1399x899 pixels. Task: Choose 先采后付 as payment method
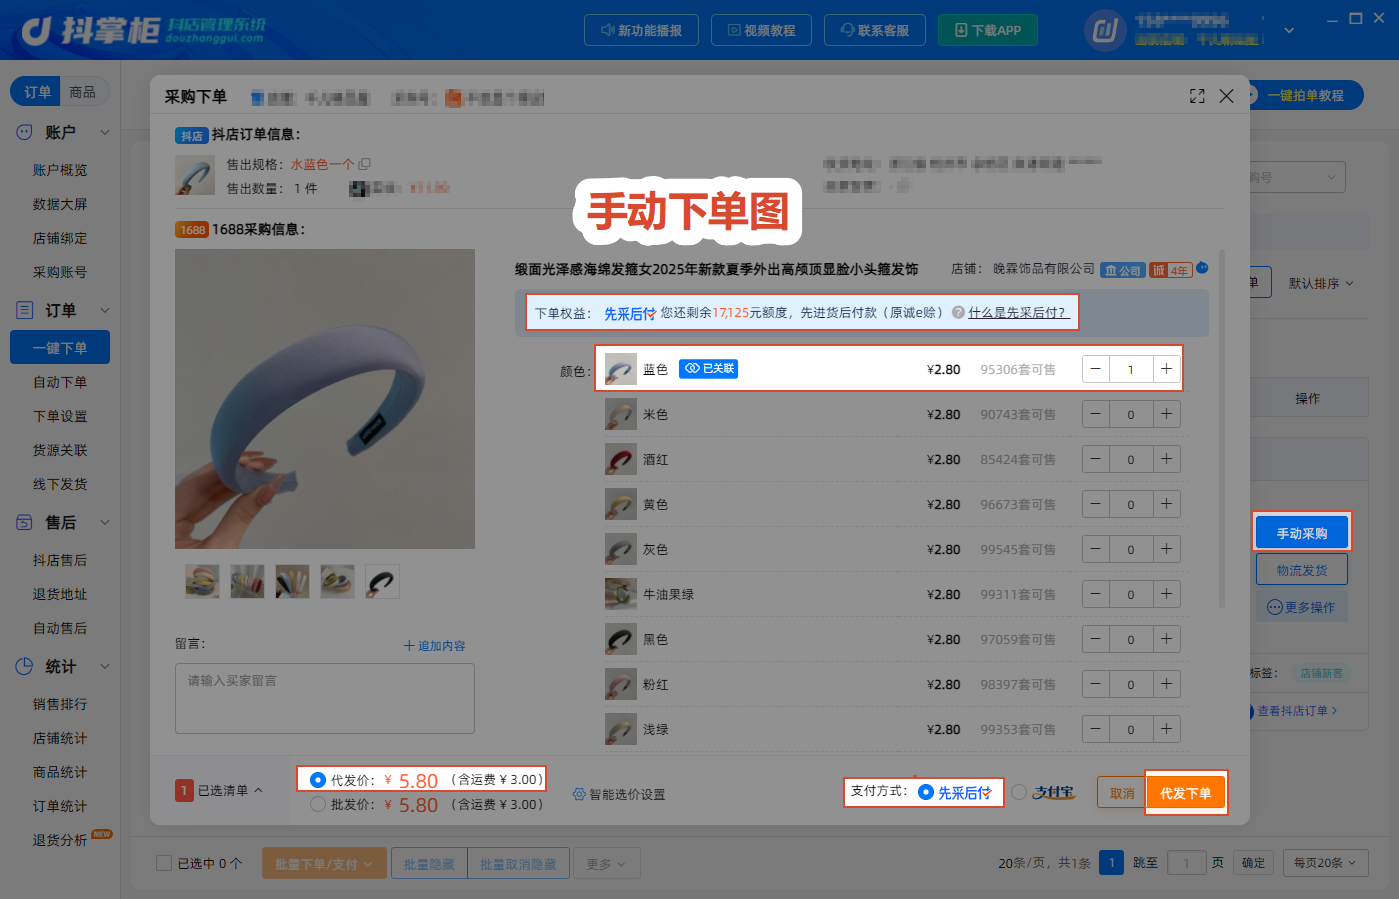(926, 792)
